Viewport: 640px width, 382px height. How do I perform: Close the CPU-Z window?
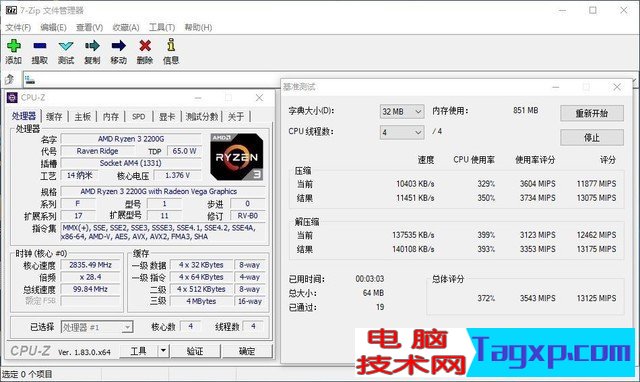point(260,98)
